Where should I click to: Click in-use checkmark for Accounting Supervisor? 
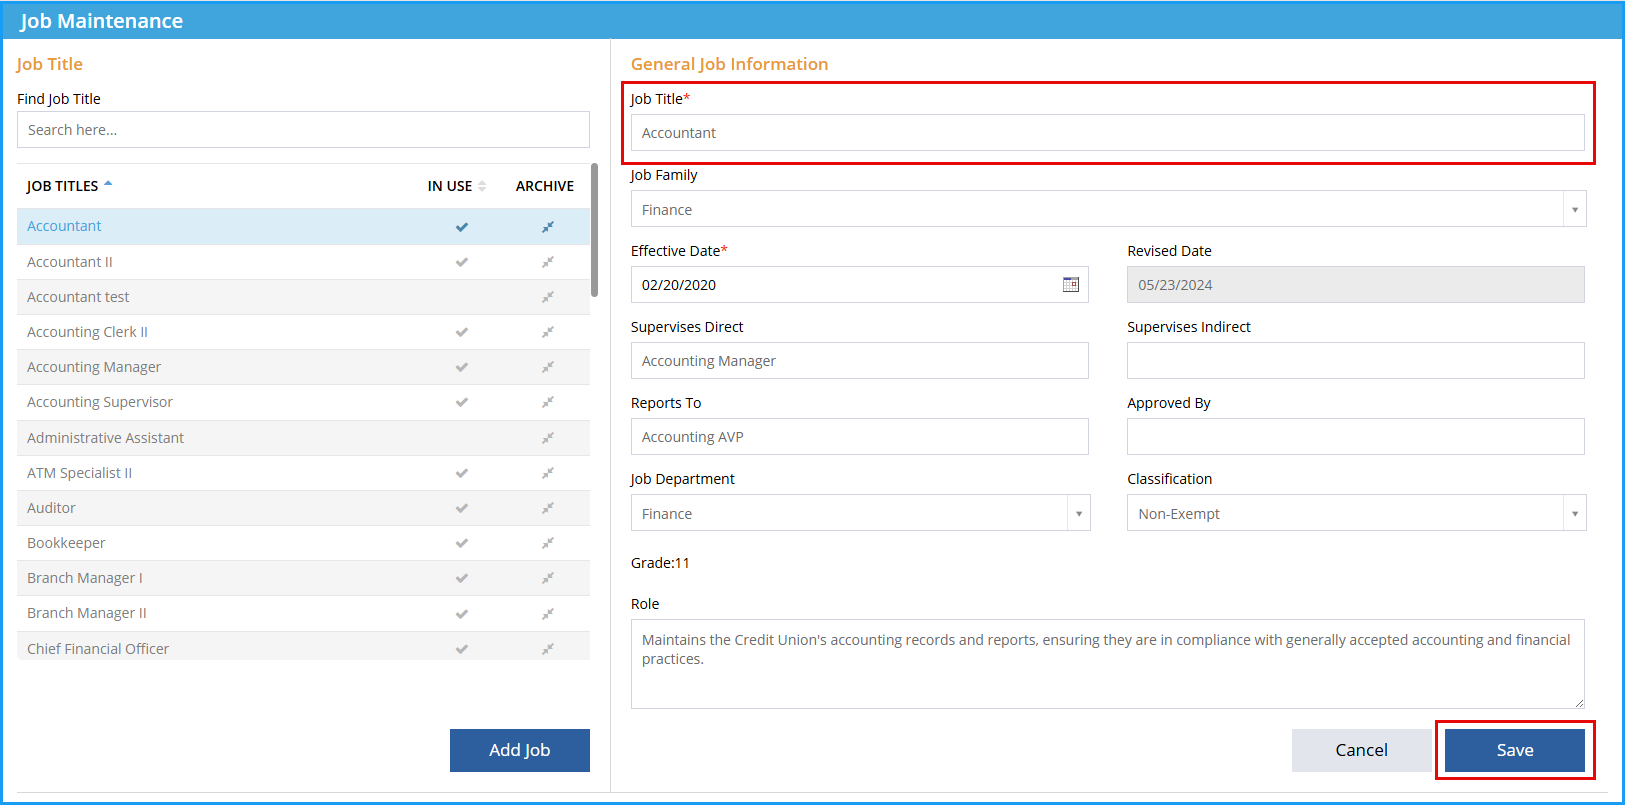pyautogui.click(x=462, y=402)
